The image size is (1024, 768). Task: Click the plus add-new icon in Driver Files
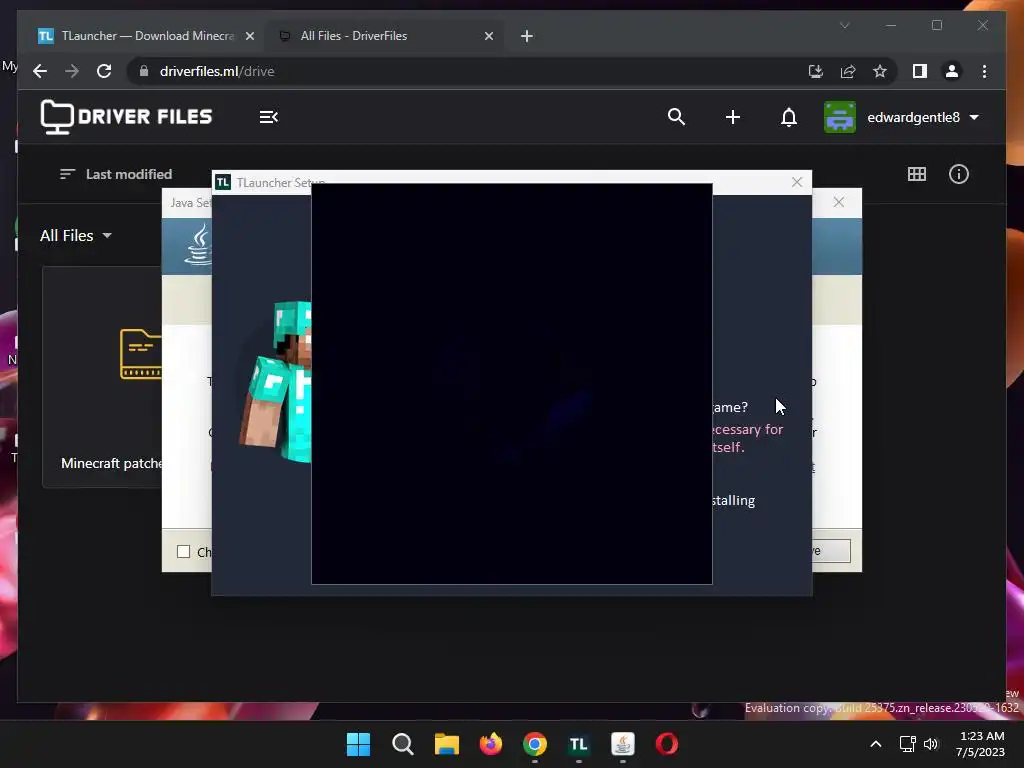(x=733, y=117)
